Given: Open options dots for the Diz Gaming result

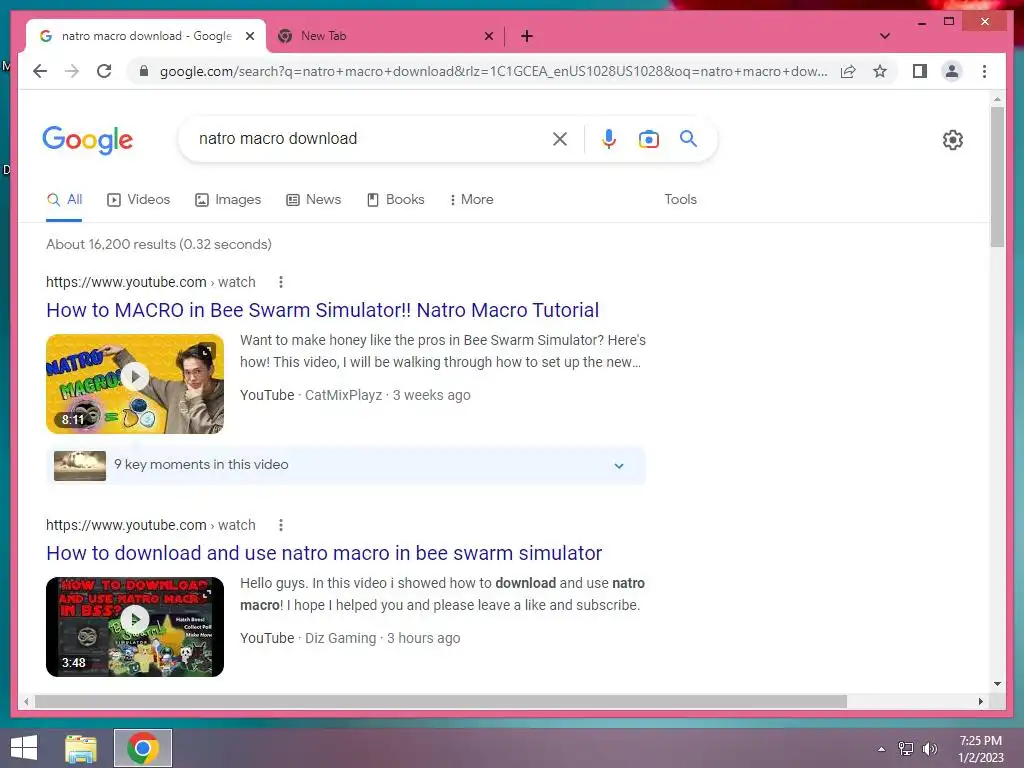Looking at the screenshot, I should click(281, 525).
